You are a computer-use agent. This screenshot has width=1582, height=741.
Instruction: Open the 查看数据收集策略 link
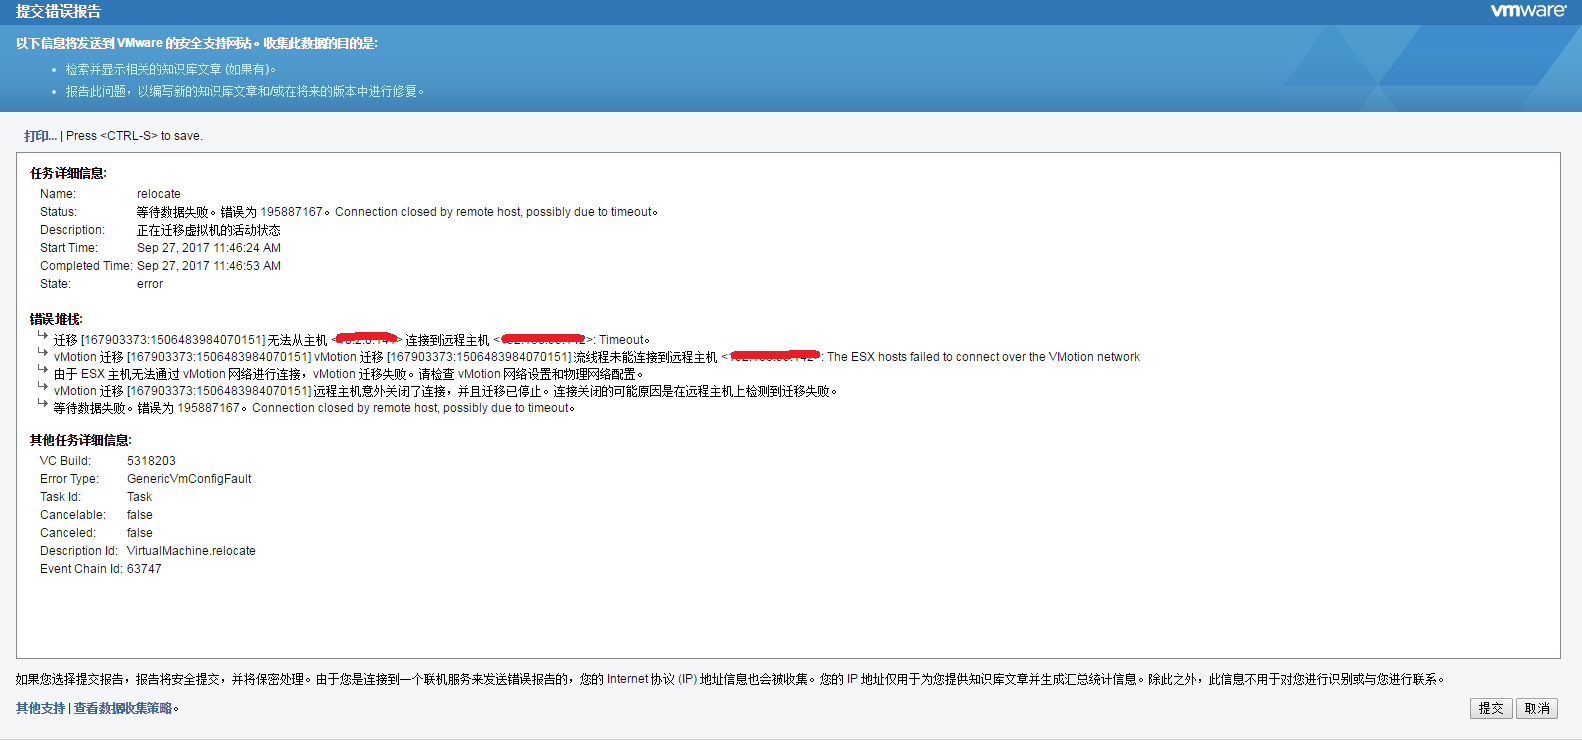pos(123,708)
